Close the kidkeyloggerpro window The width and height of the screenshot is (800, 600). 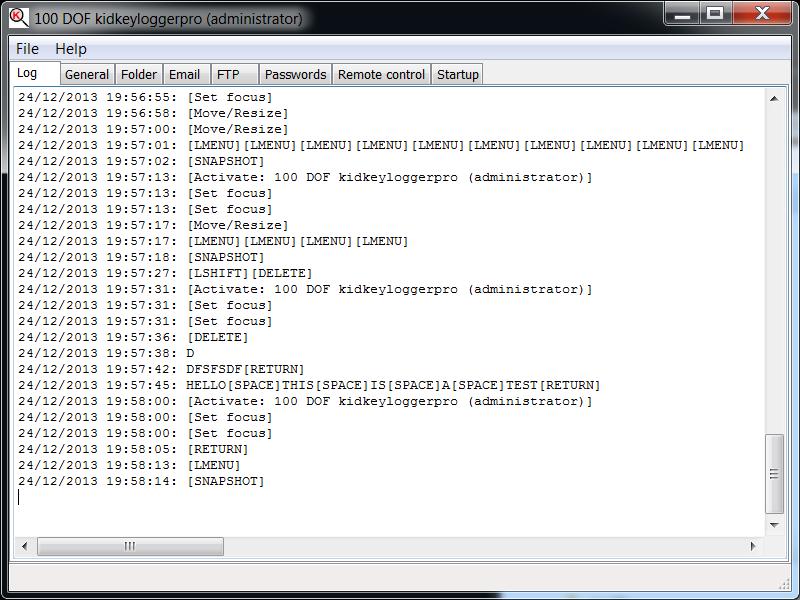(x=762, y=14)
